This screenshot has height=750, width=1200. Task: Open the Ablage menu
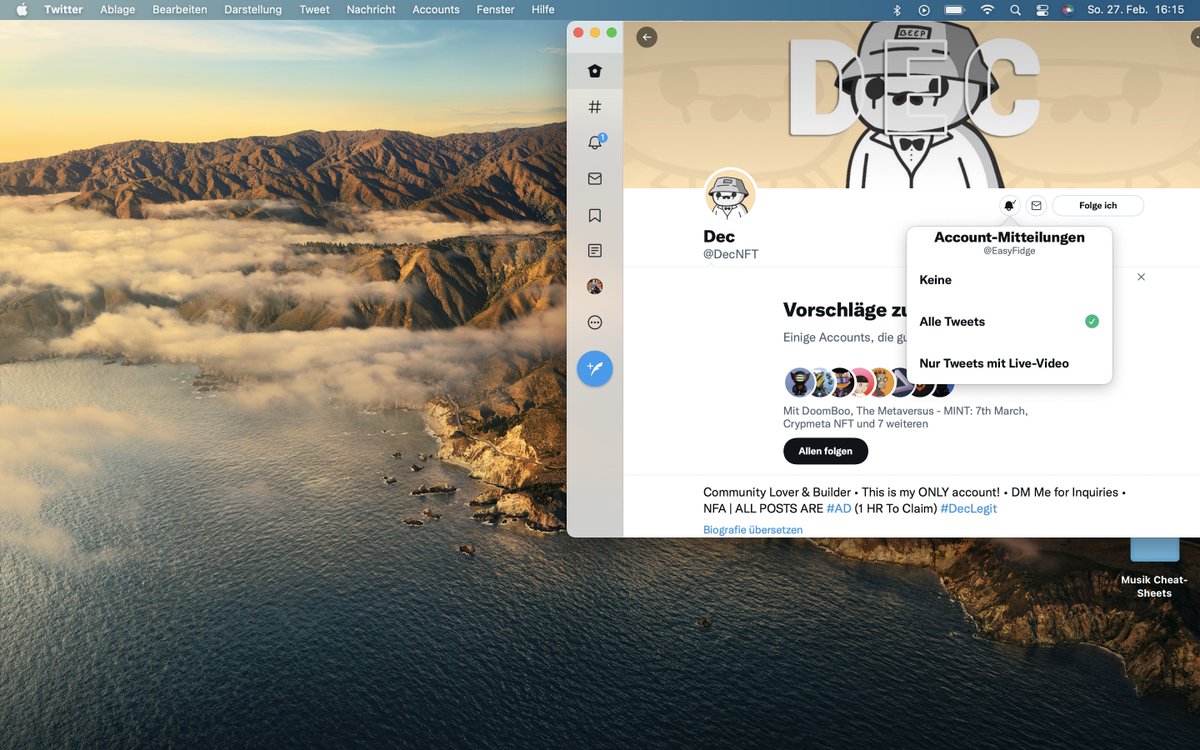(118, 10)
